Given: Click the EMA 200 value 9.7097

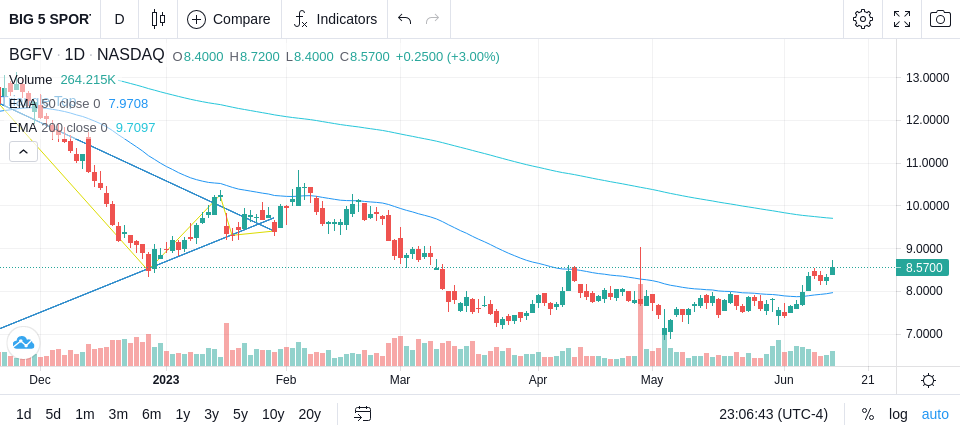Looking at the screenshot, I should pos(135,127).
